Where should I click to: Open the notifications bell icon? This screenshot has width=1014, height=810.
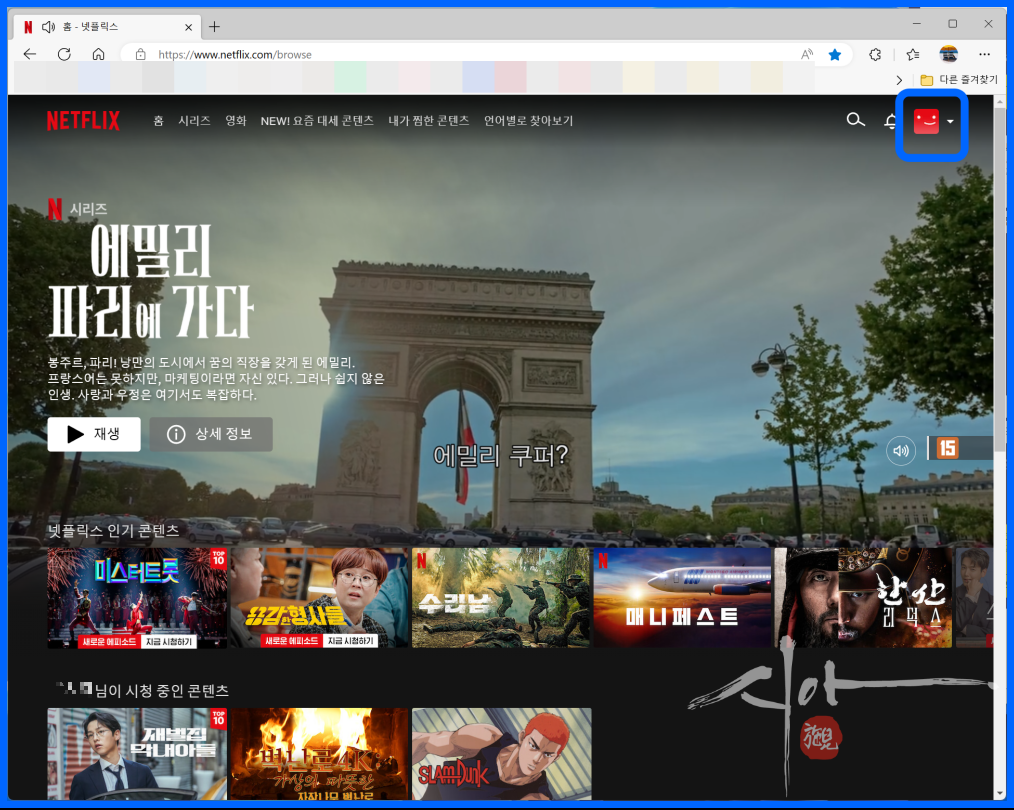890,121
